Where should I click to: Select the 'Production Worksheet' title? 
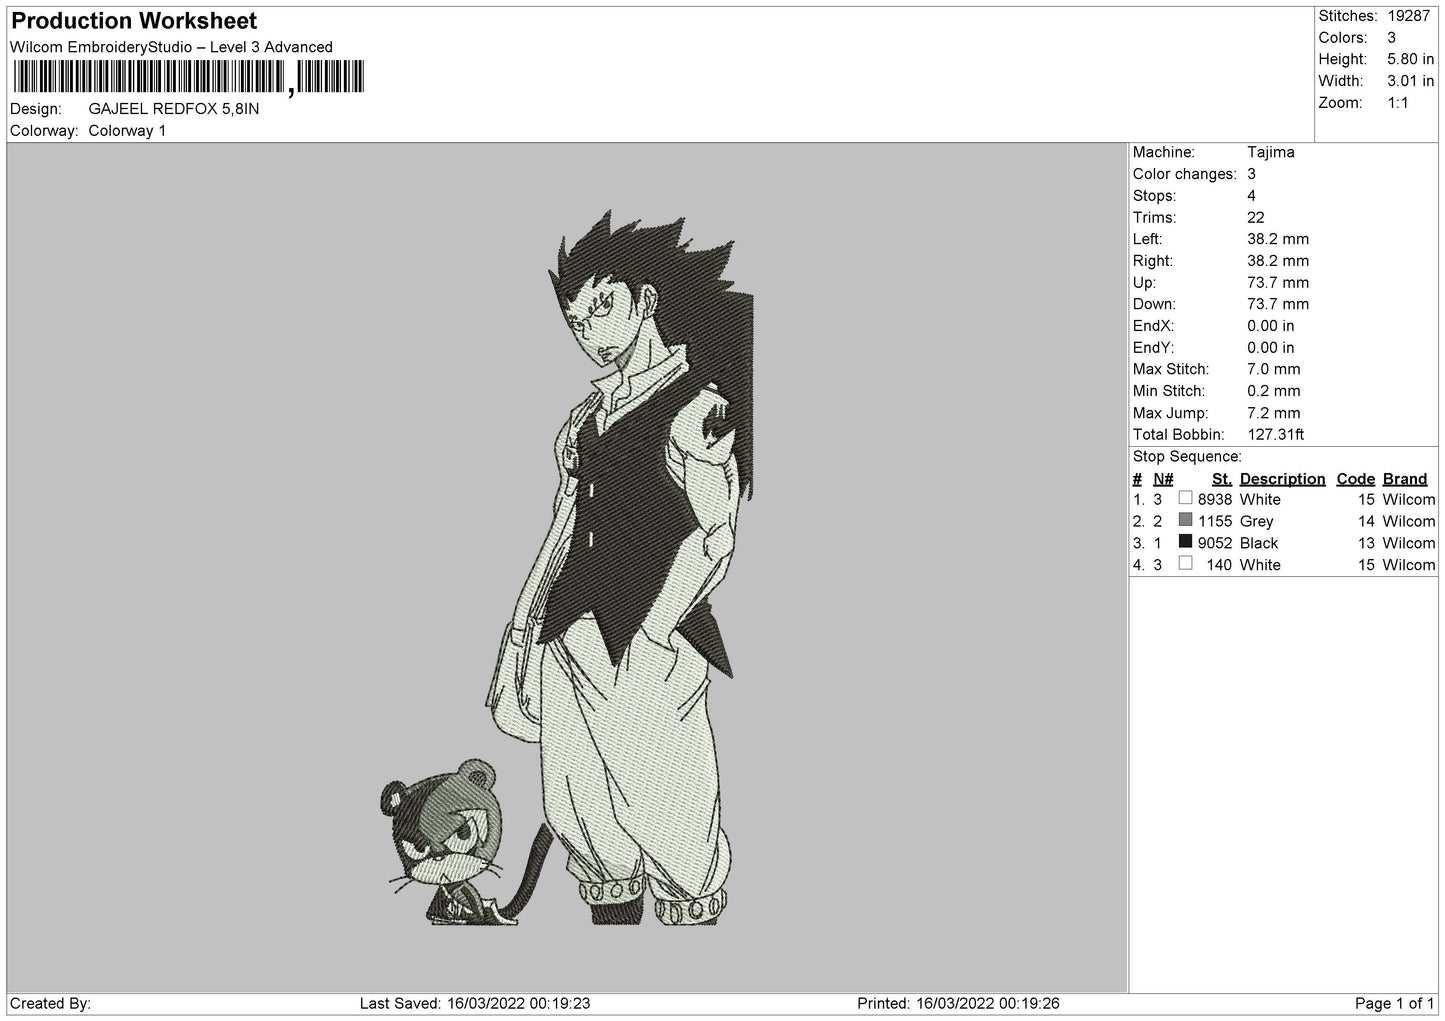coord(133,21)
